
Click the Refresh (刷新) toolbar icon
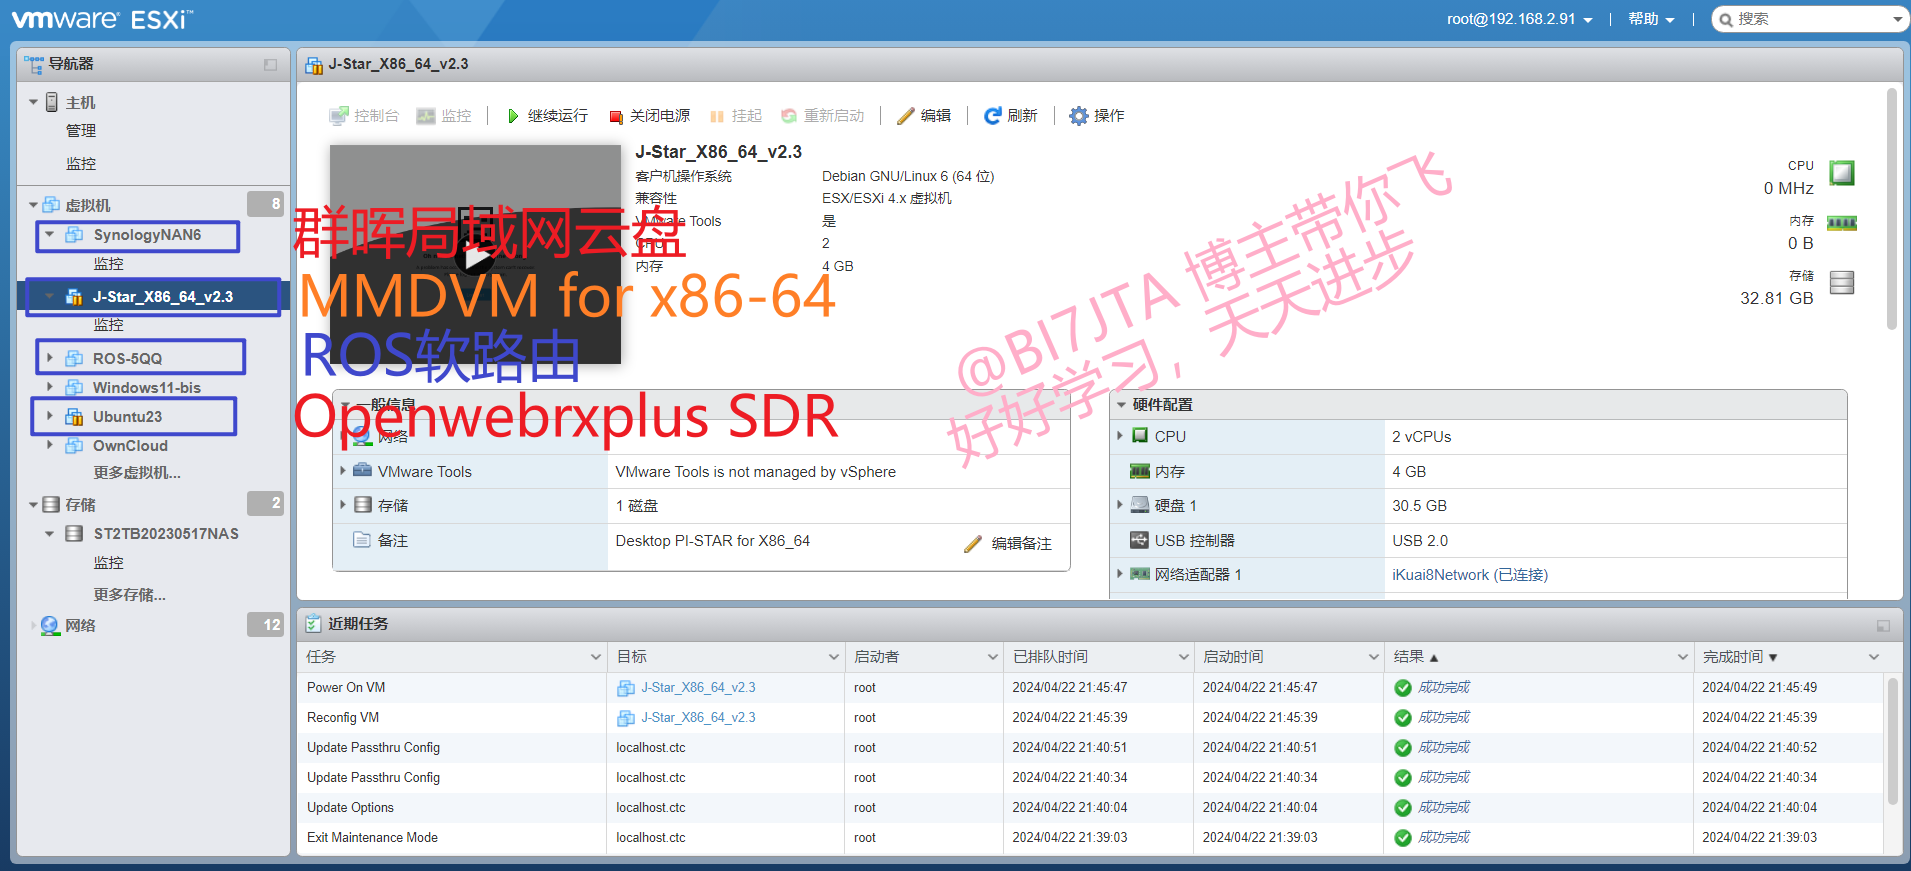pyautogui.click(x=992, y=116)
